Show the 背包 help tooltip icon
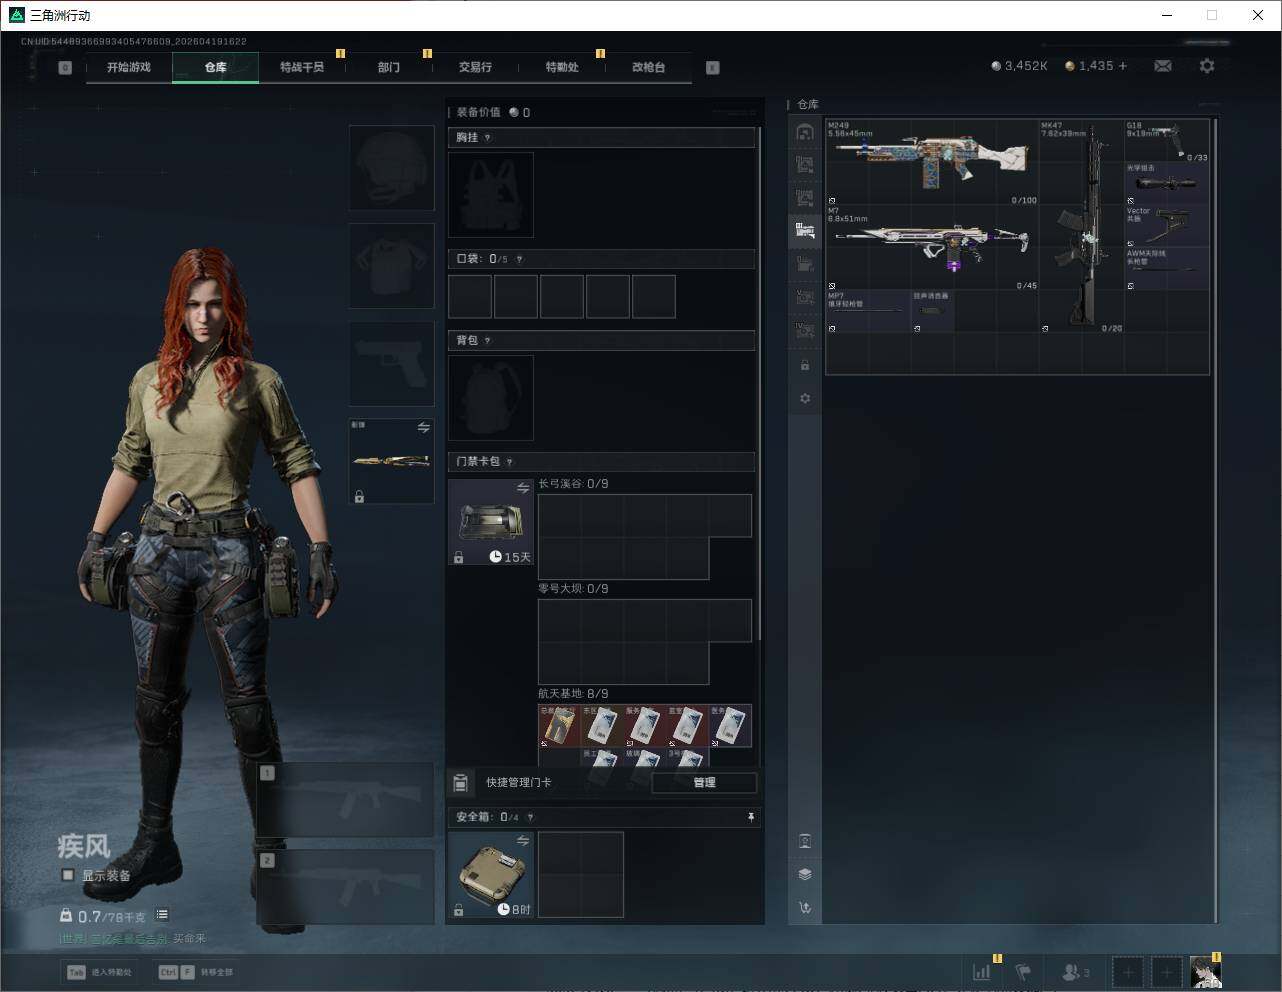This screenshot has width=1282, height=992. tap(487, 341)
